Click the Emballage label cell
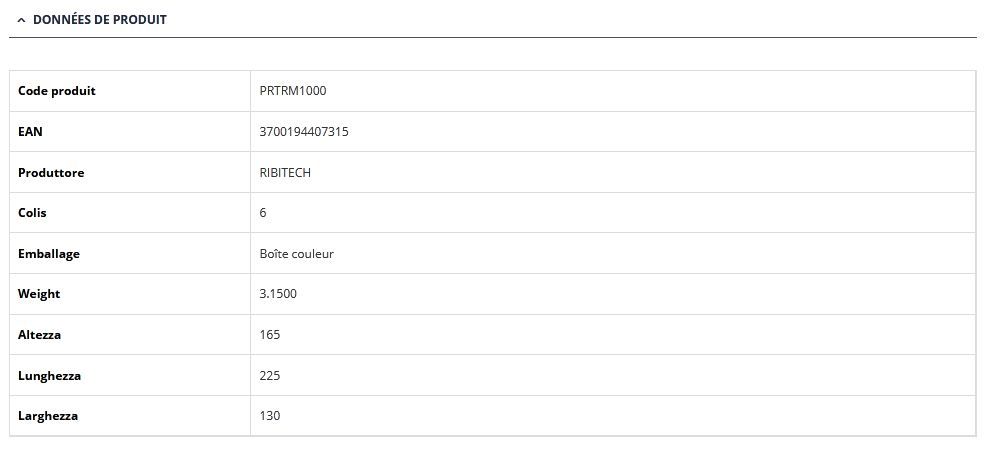 tap(49, 254)
